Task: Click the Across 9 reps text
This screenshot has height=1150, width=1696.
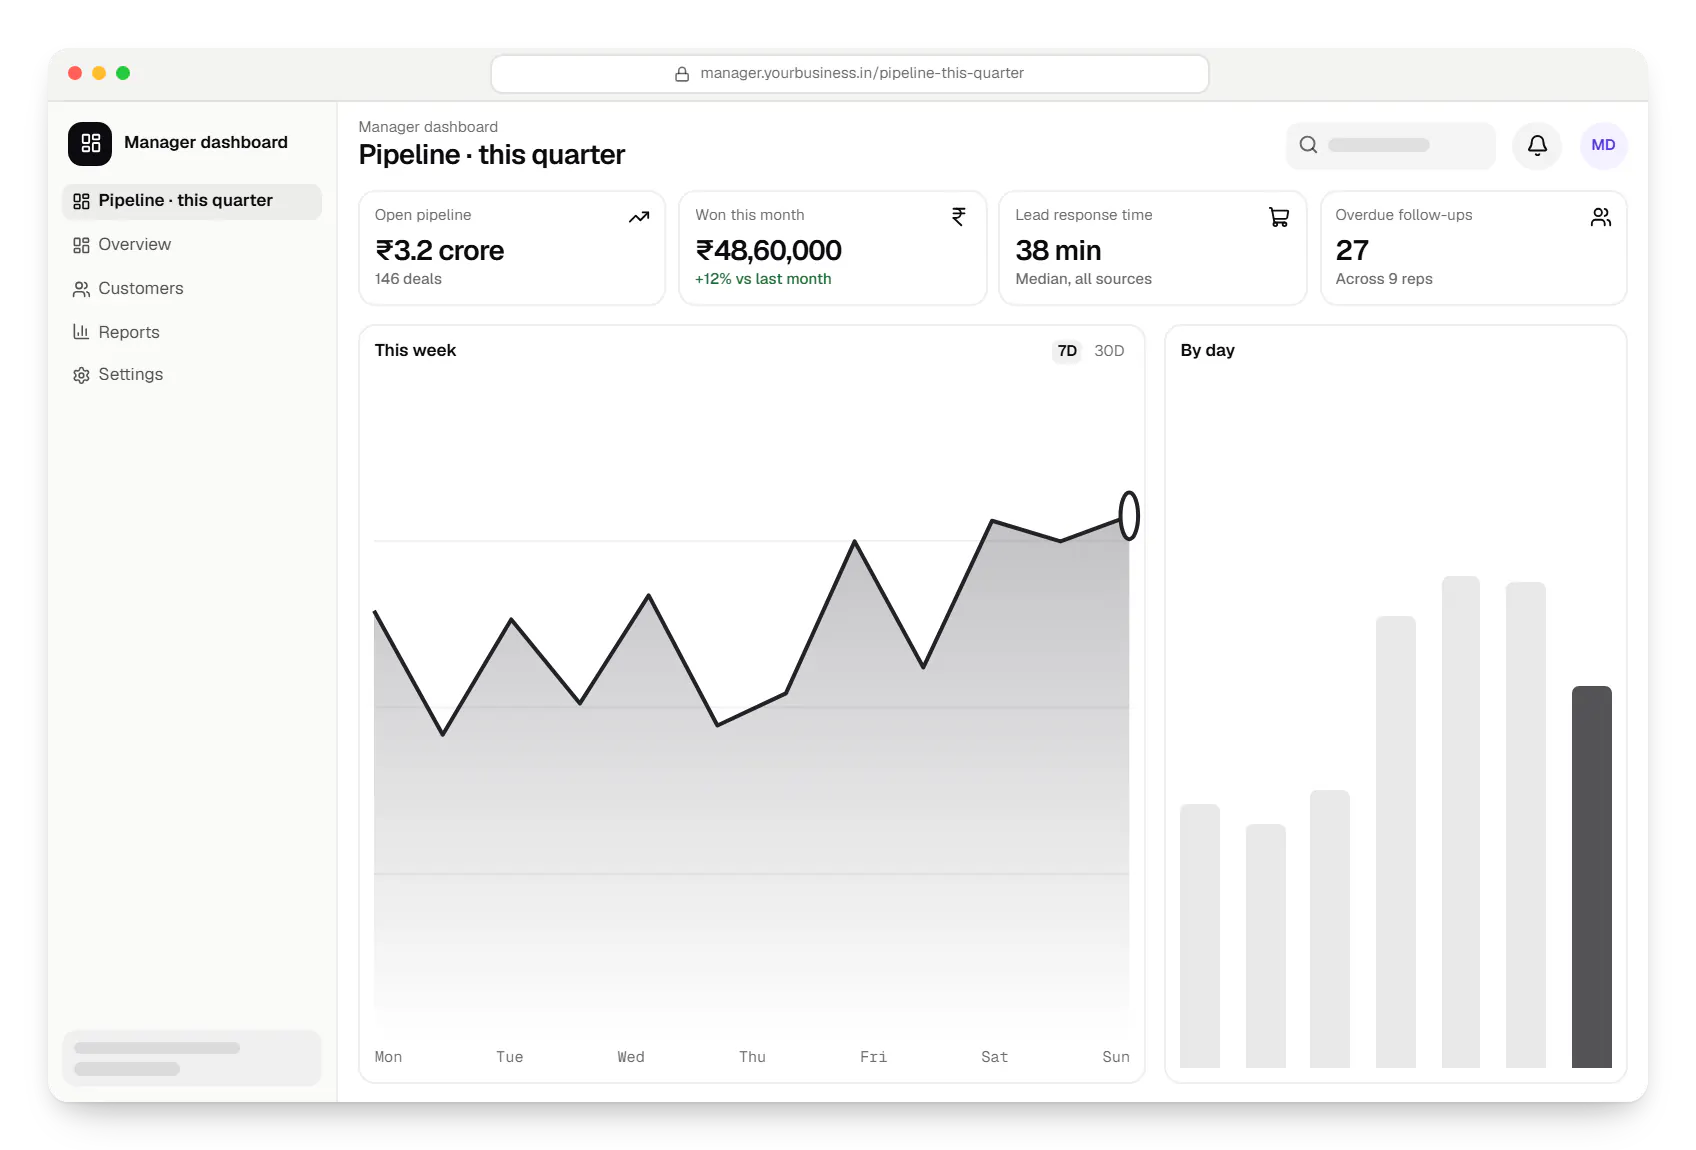Action: pos(1384,280)
